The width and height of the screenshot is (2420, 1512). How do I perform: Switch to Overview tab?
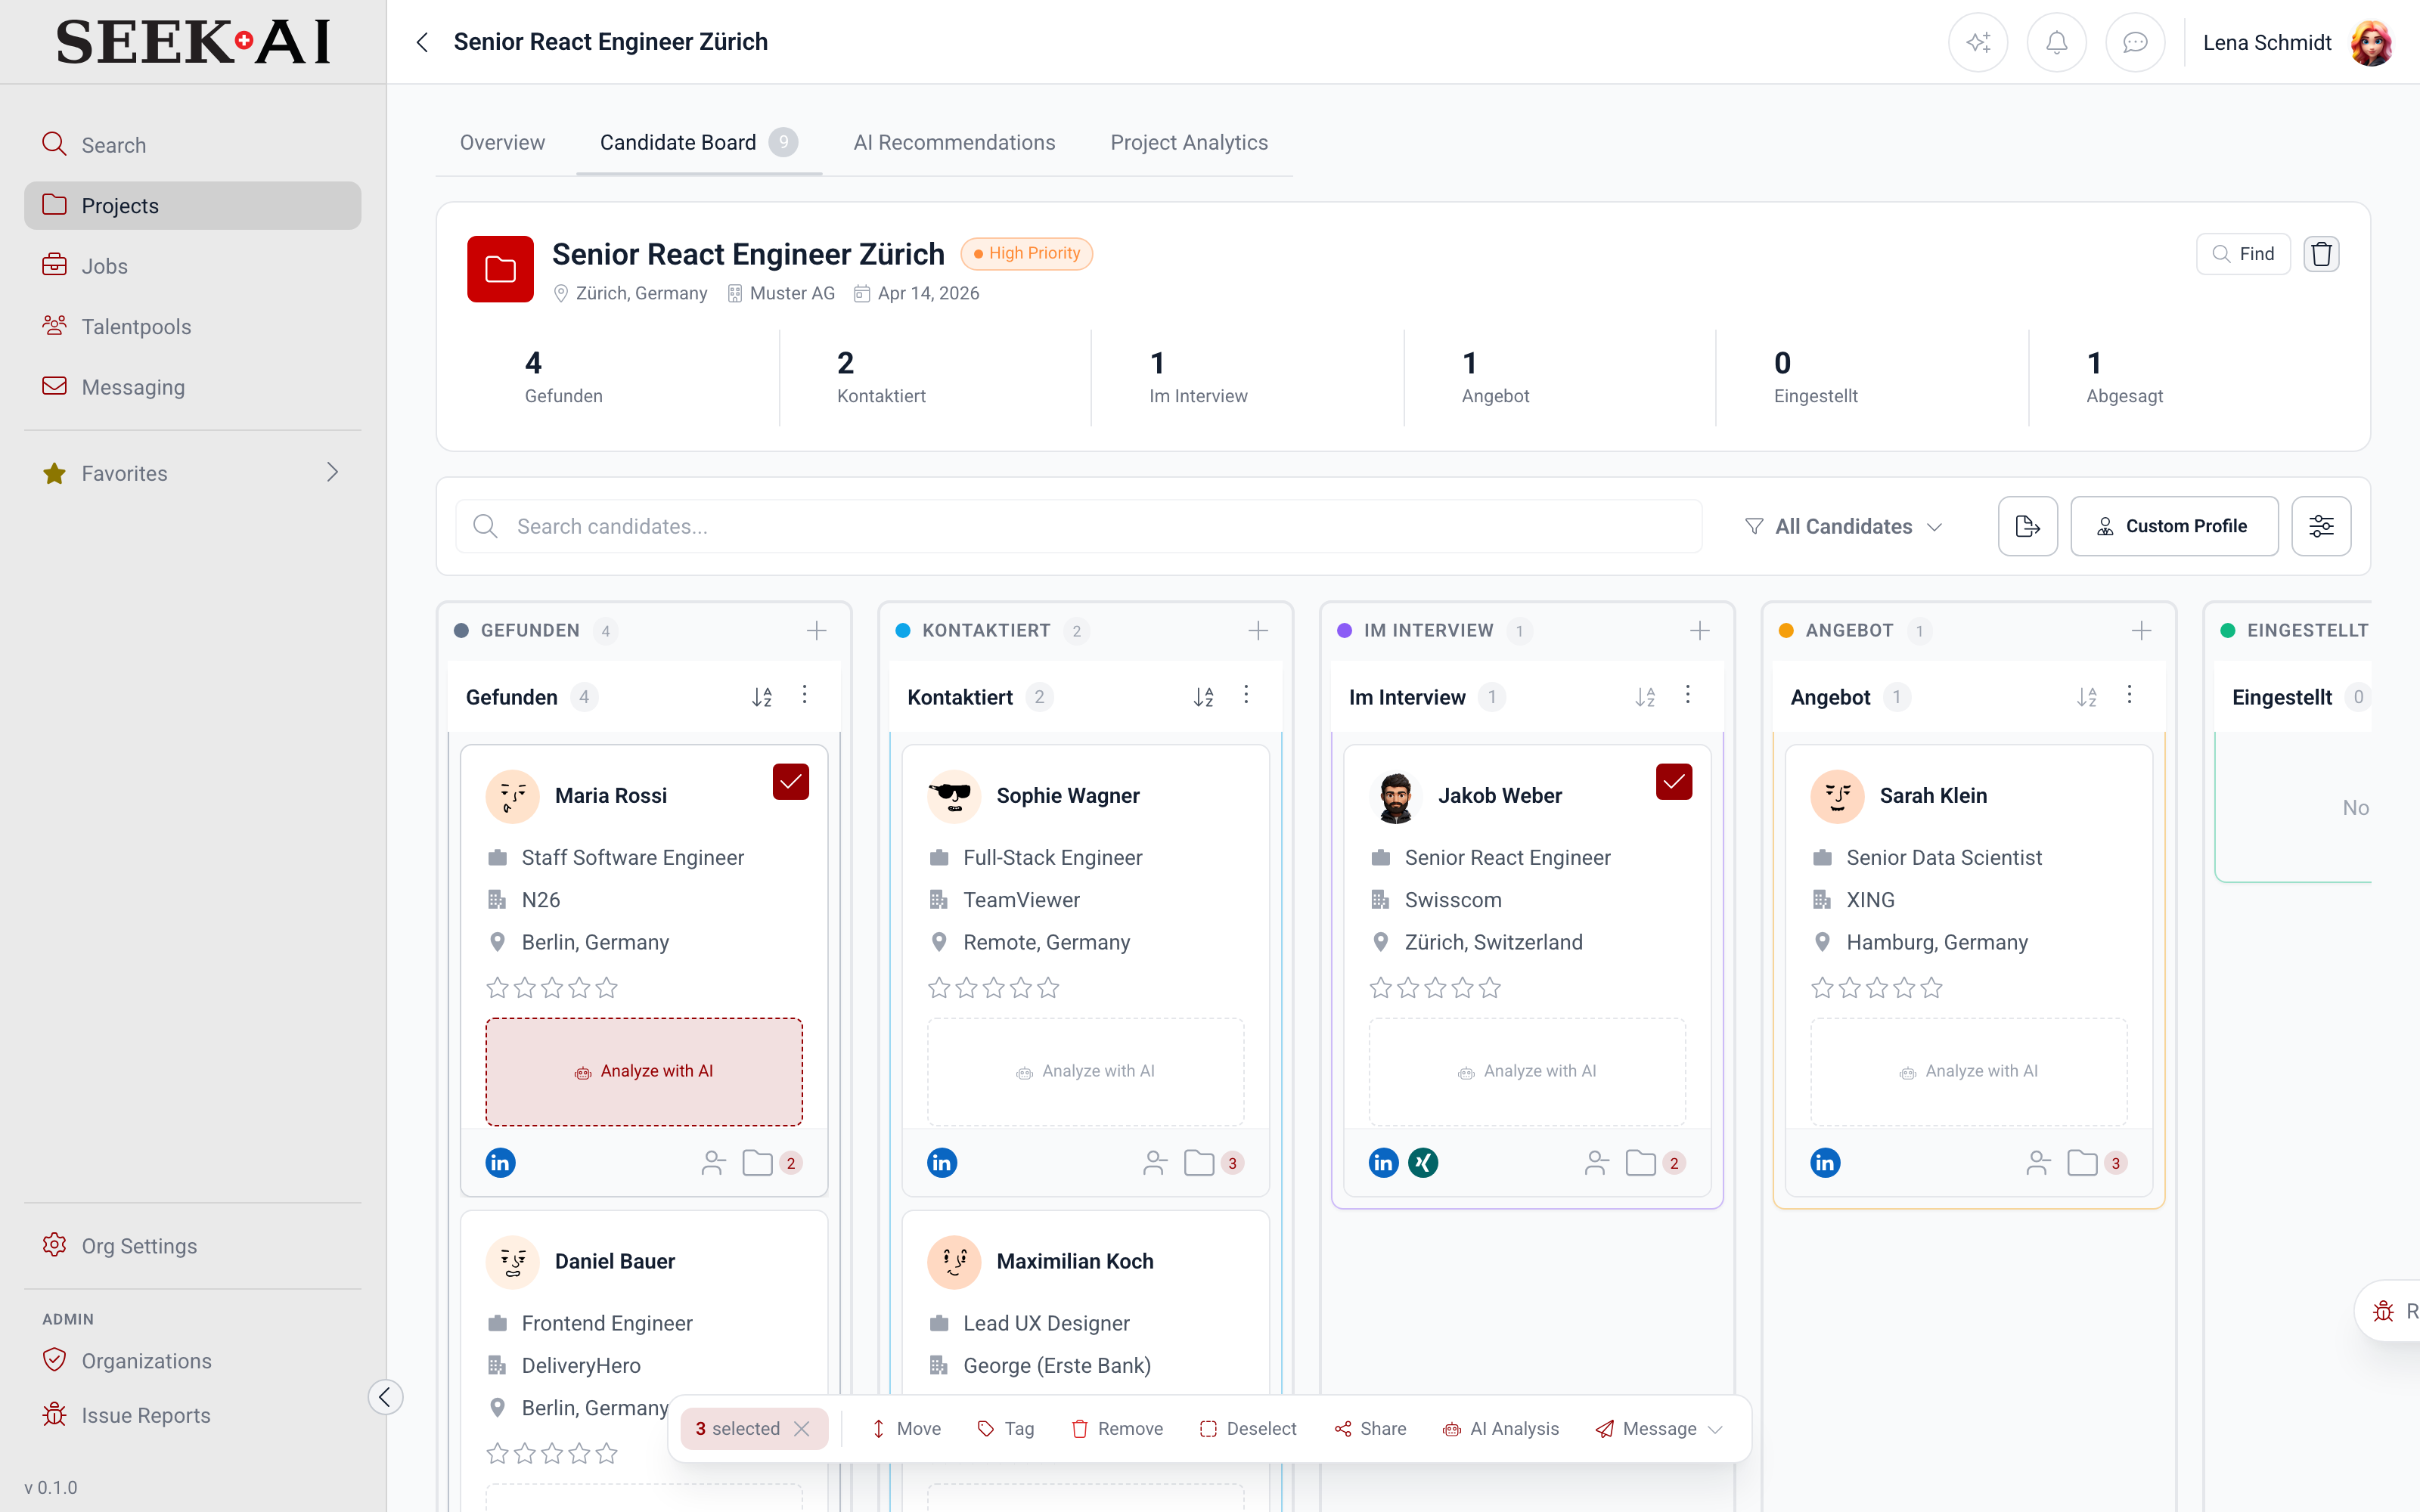[x=502, y=143]
